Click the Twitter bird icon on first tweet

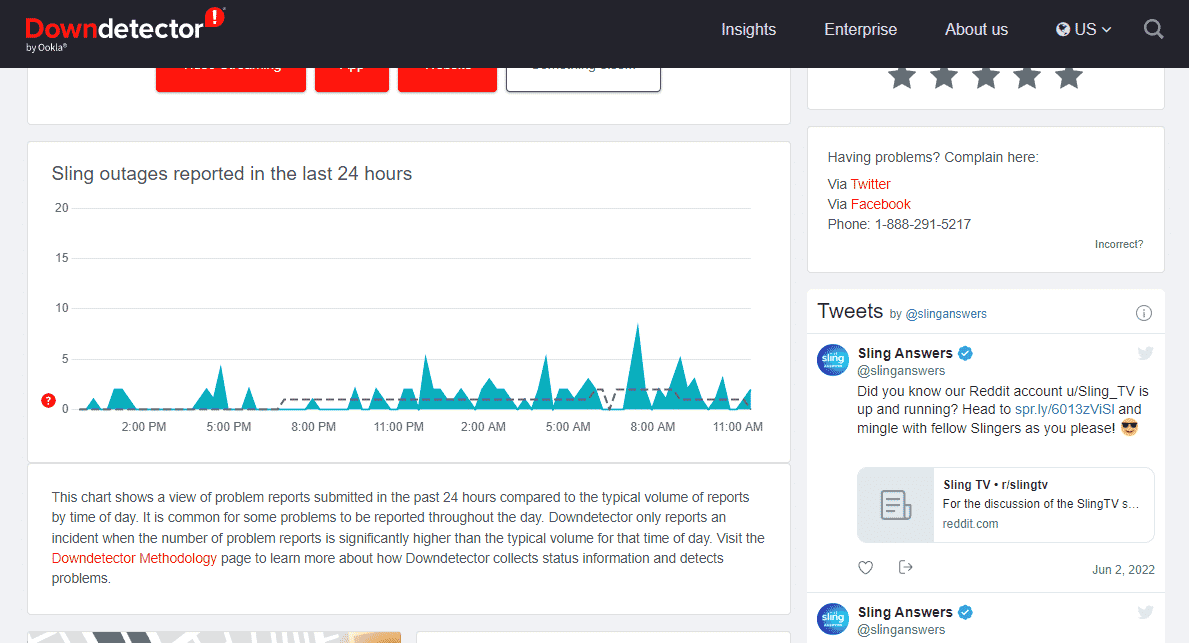click(1145, 353)
